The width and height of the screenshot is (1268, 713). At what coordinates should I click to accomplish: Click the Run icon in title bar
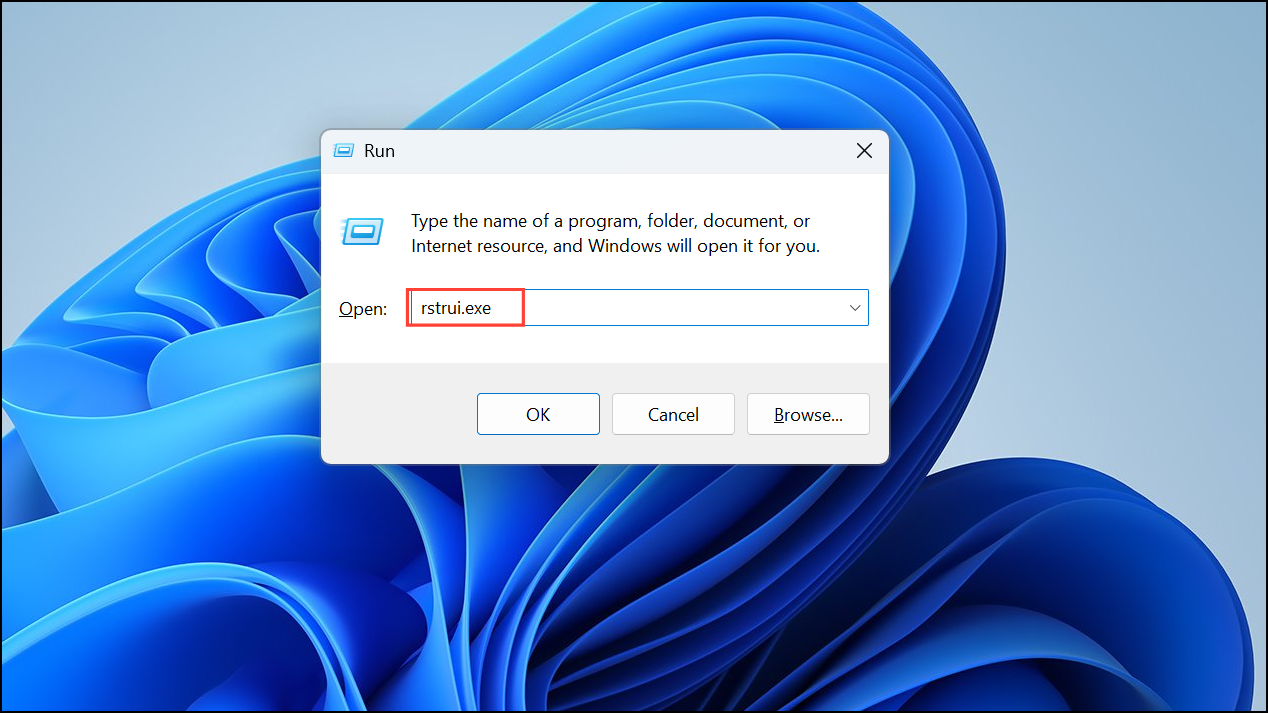click(344, 151)
